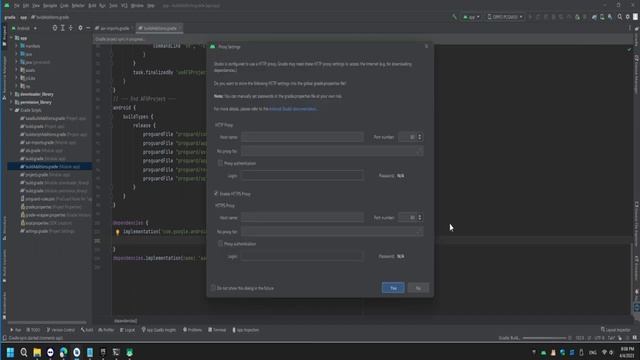This screenshot has height=360, width=640.
Task: Open the Build tool window at bottom
Action: coord(87,330)
